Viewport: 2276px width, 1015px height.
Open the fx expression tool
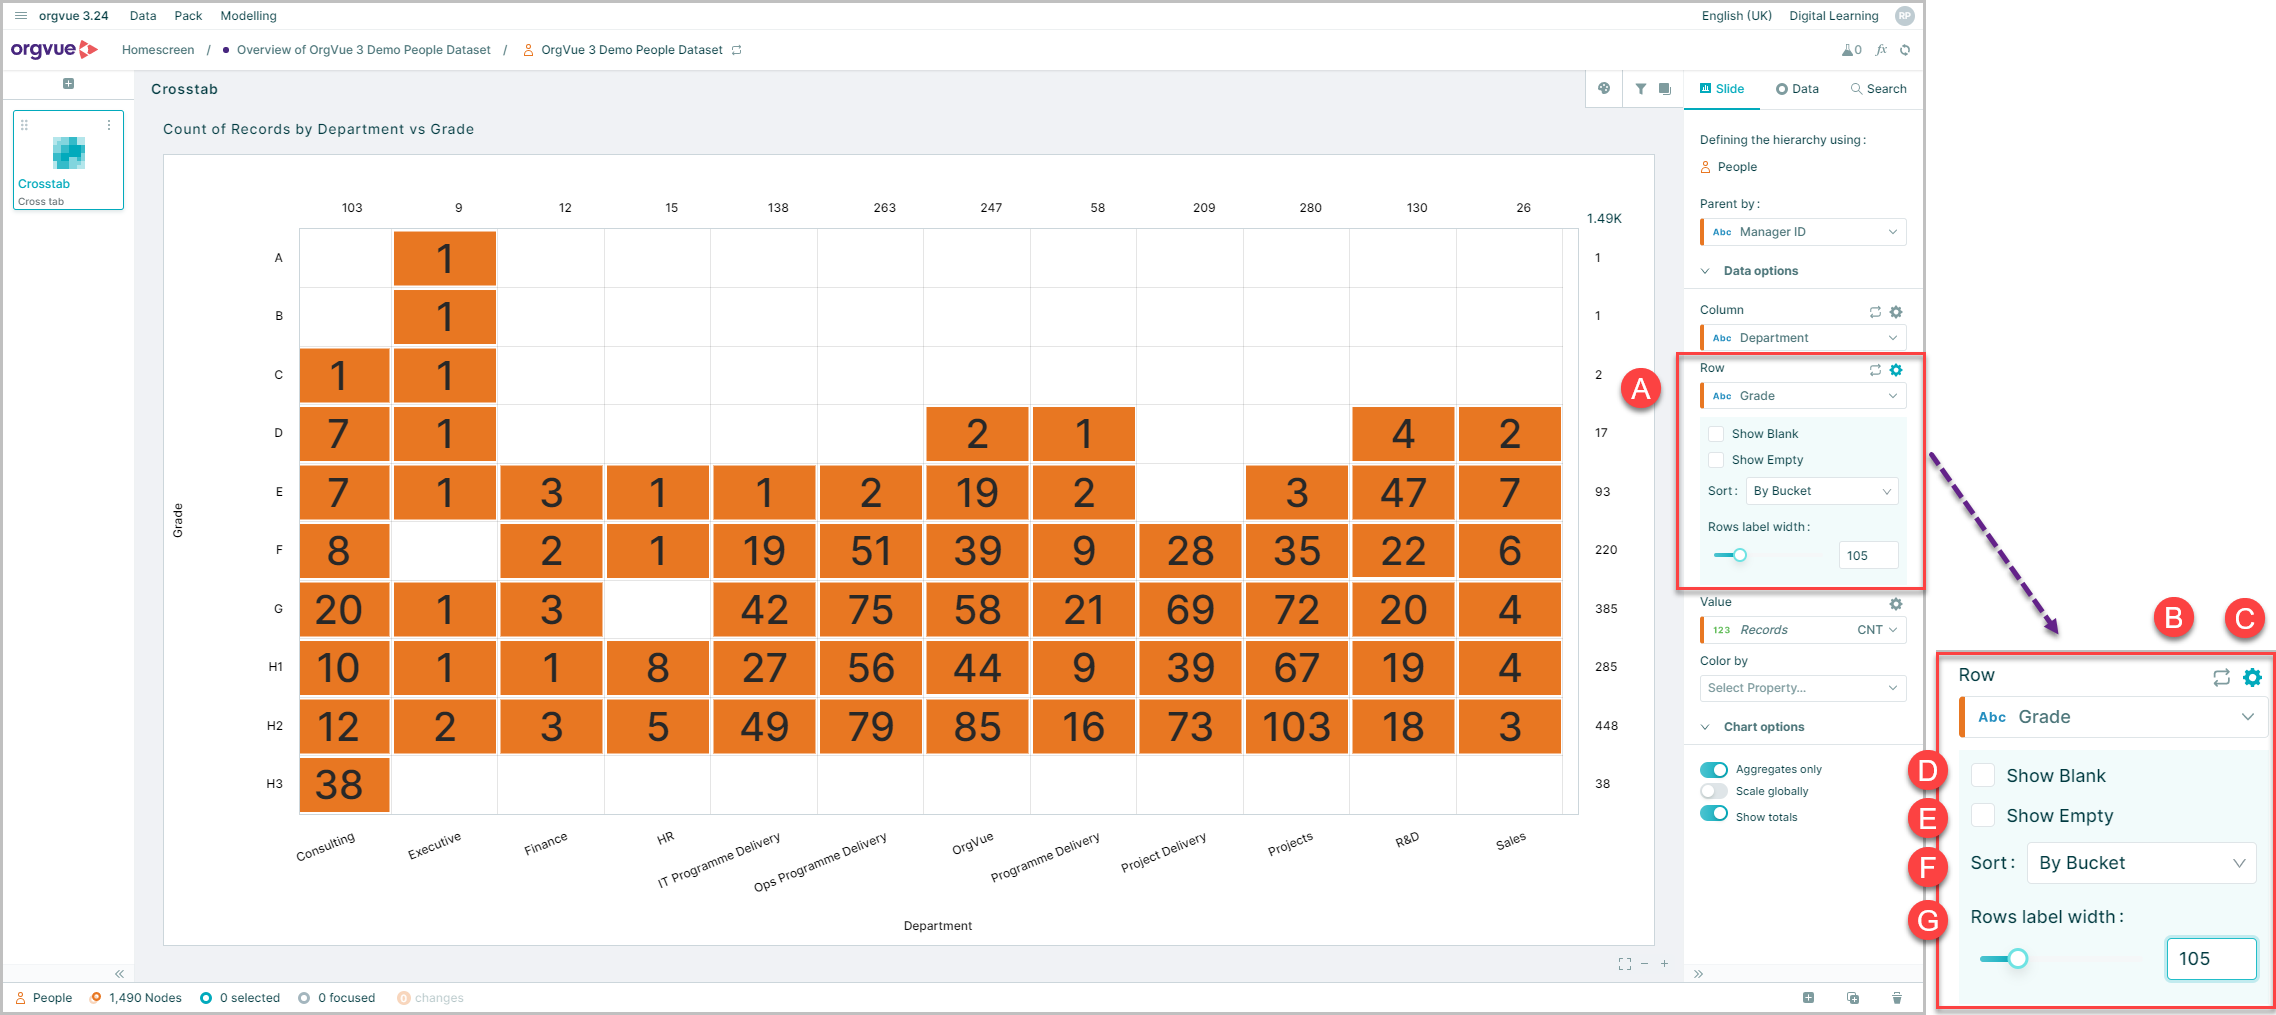pyautogui.click(x=1881, y=50)
